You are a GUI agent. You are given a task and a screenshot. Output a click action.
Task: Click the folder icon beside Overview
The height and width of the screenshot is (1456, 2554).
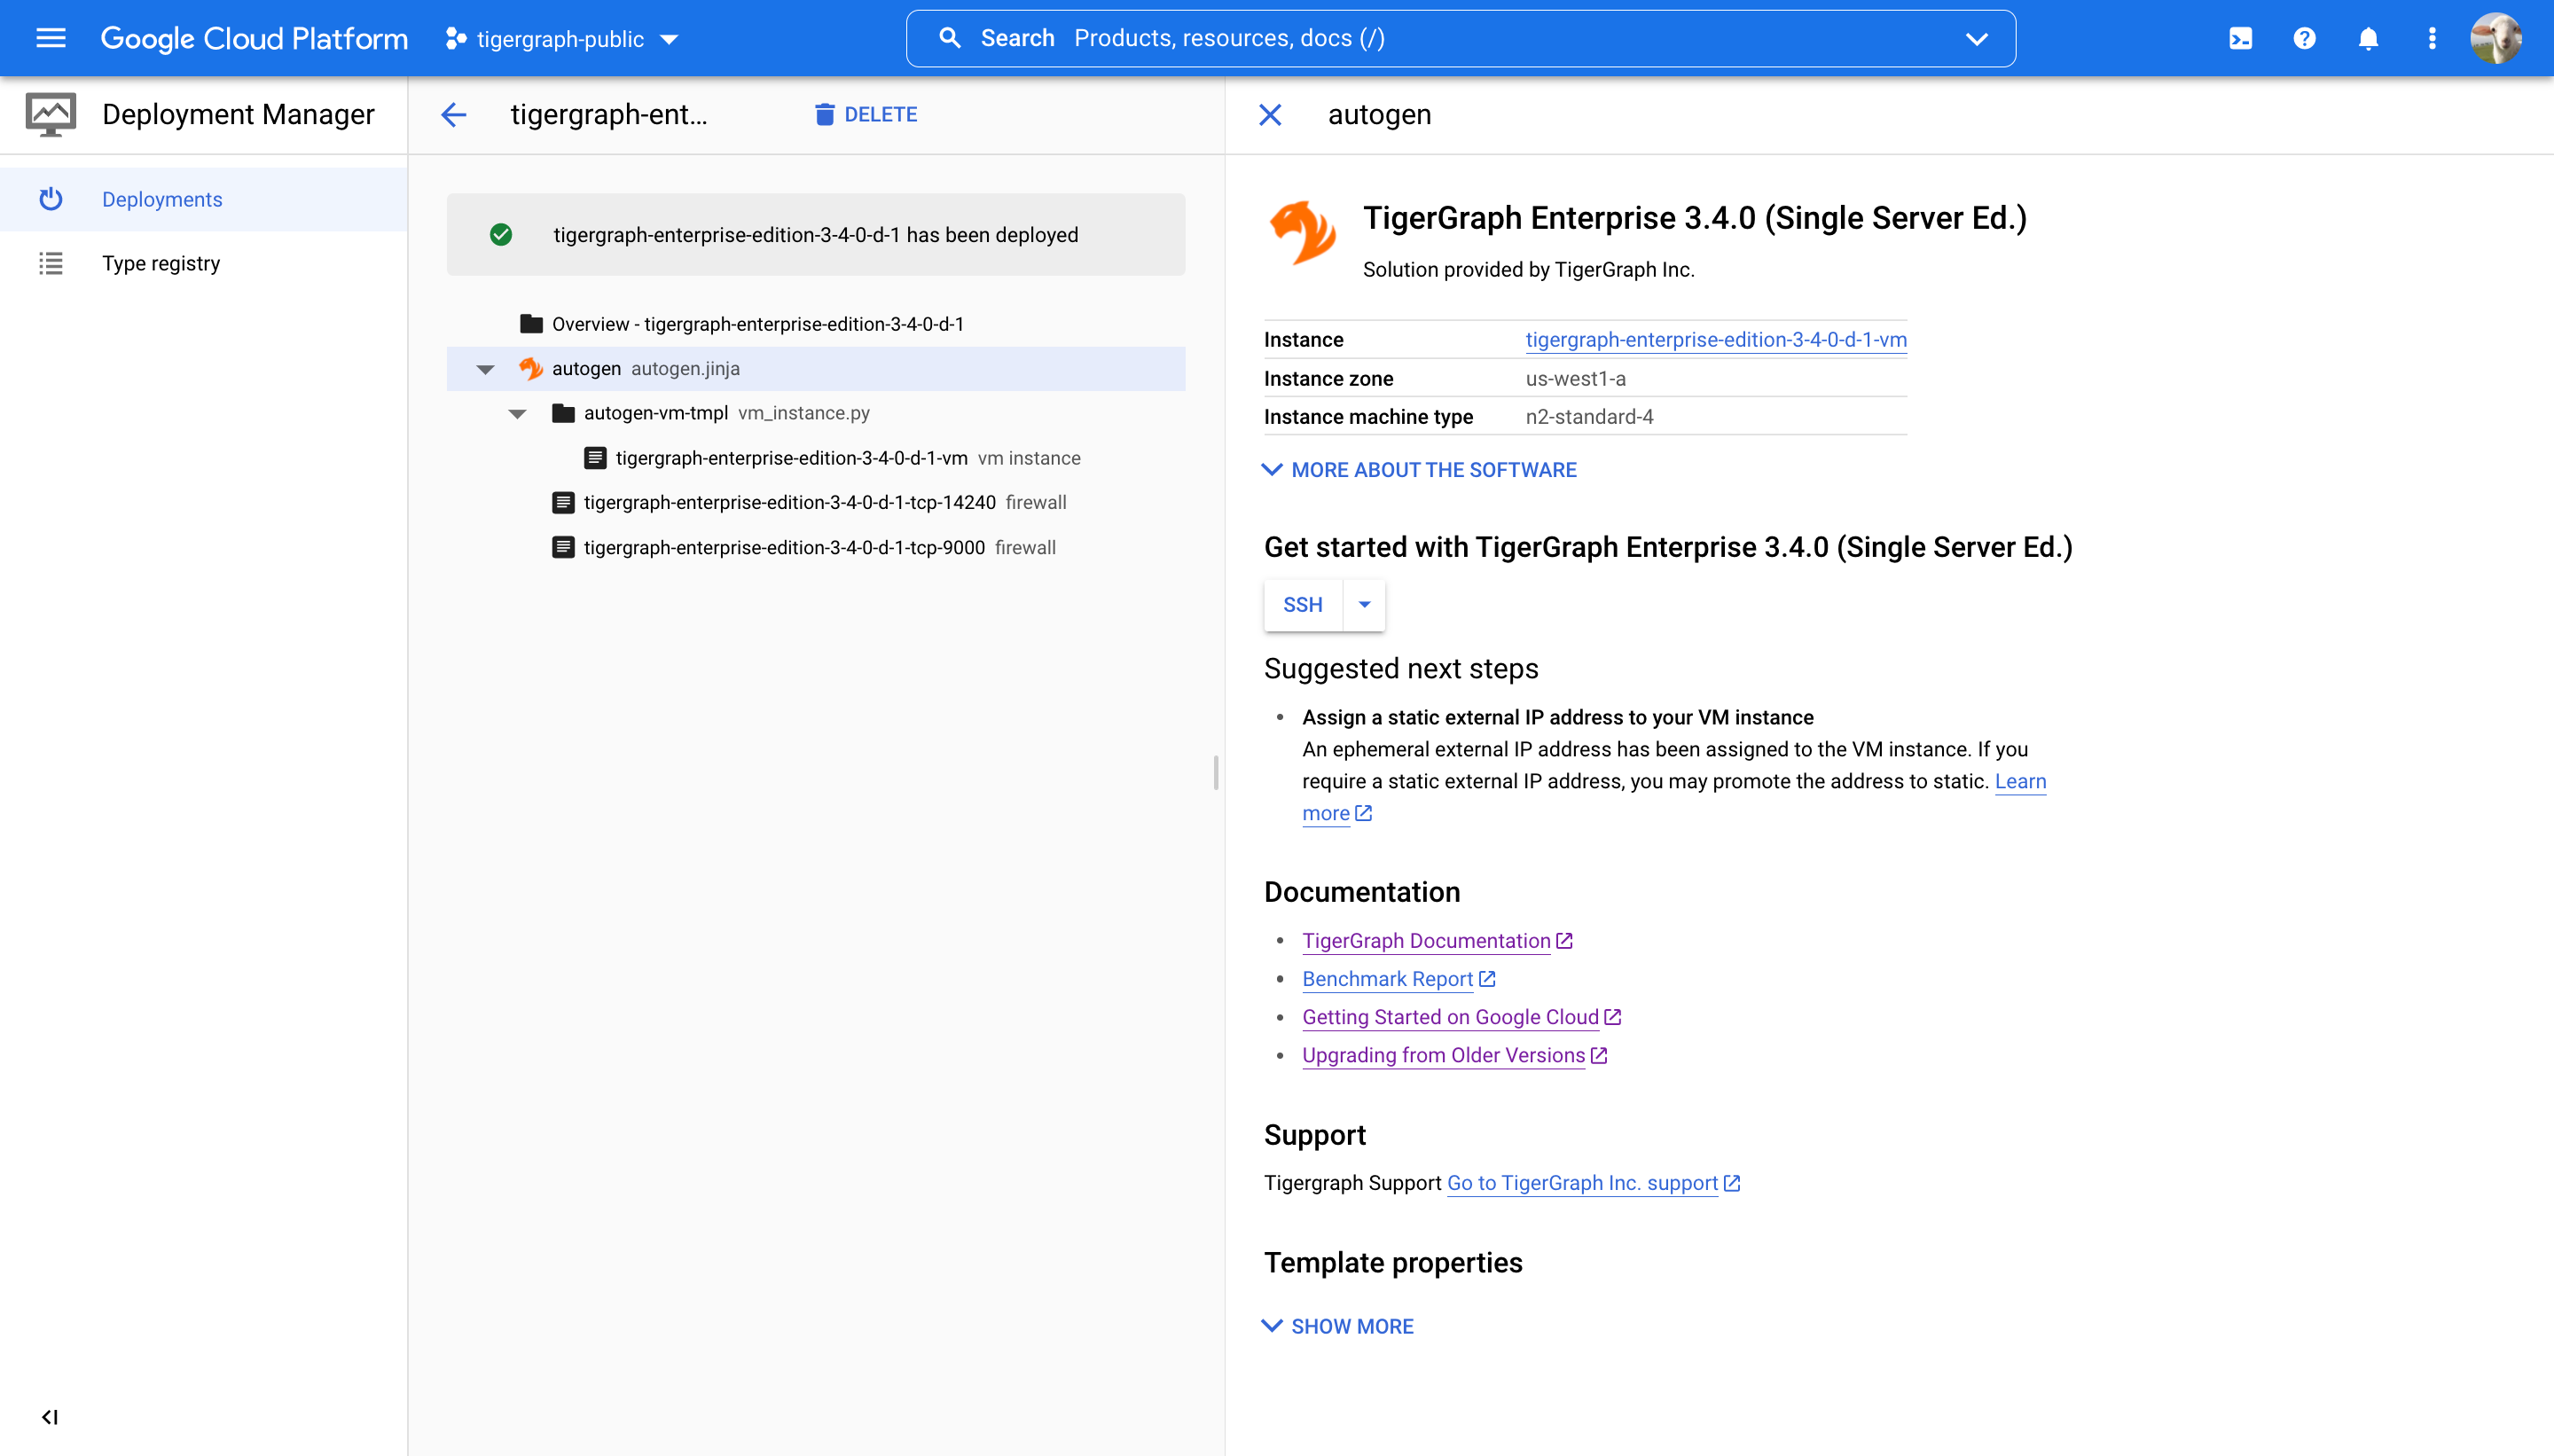[532, 324]
